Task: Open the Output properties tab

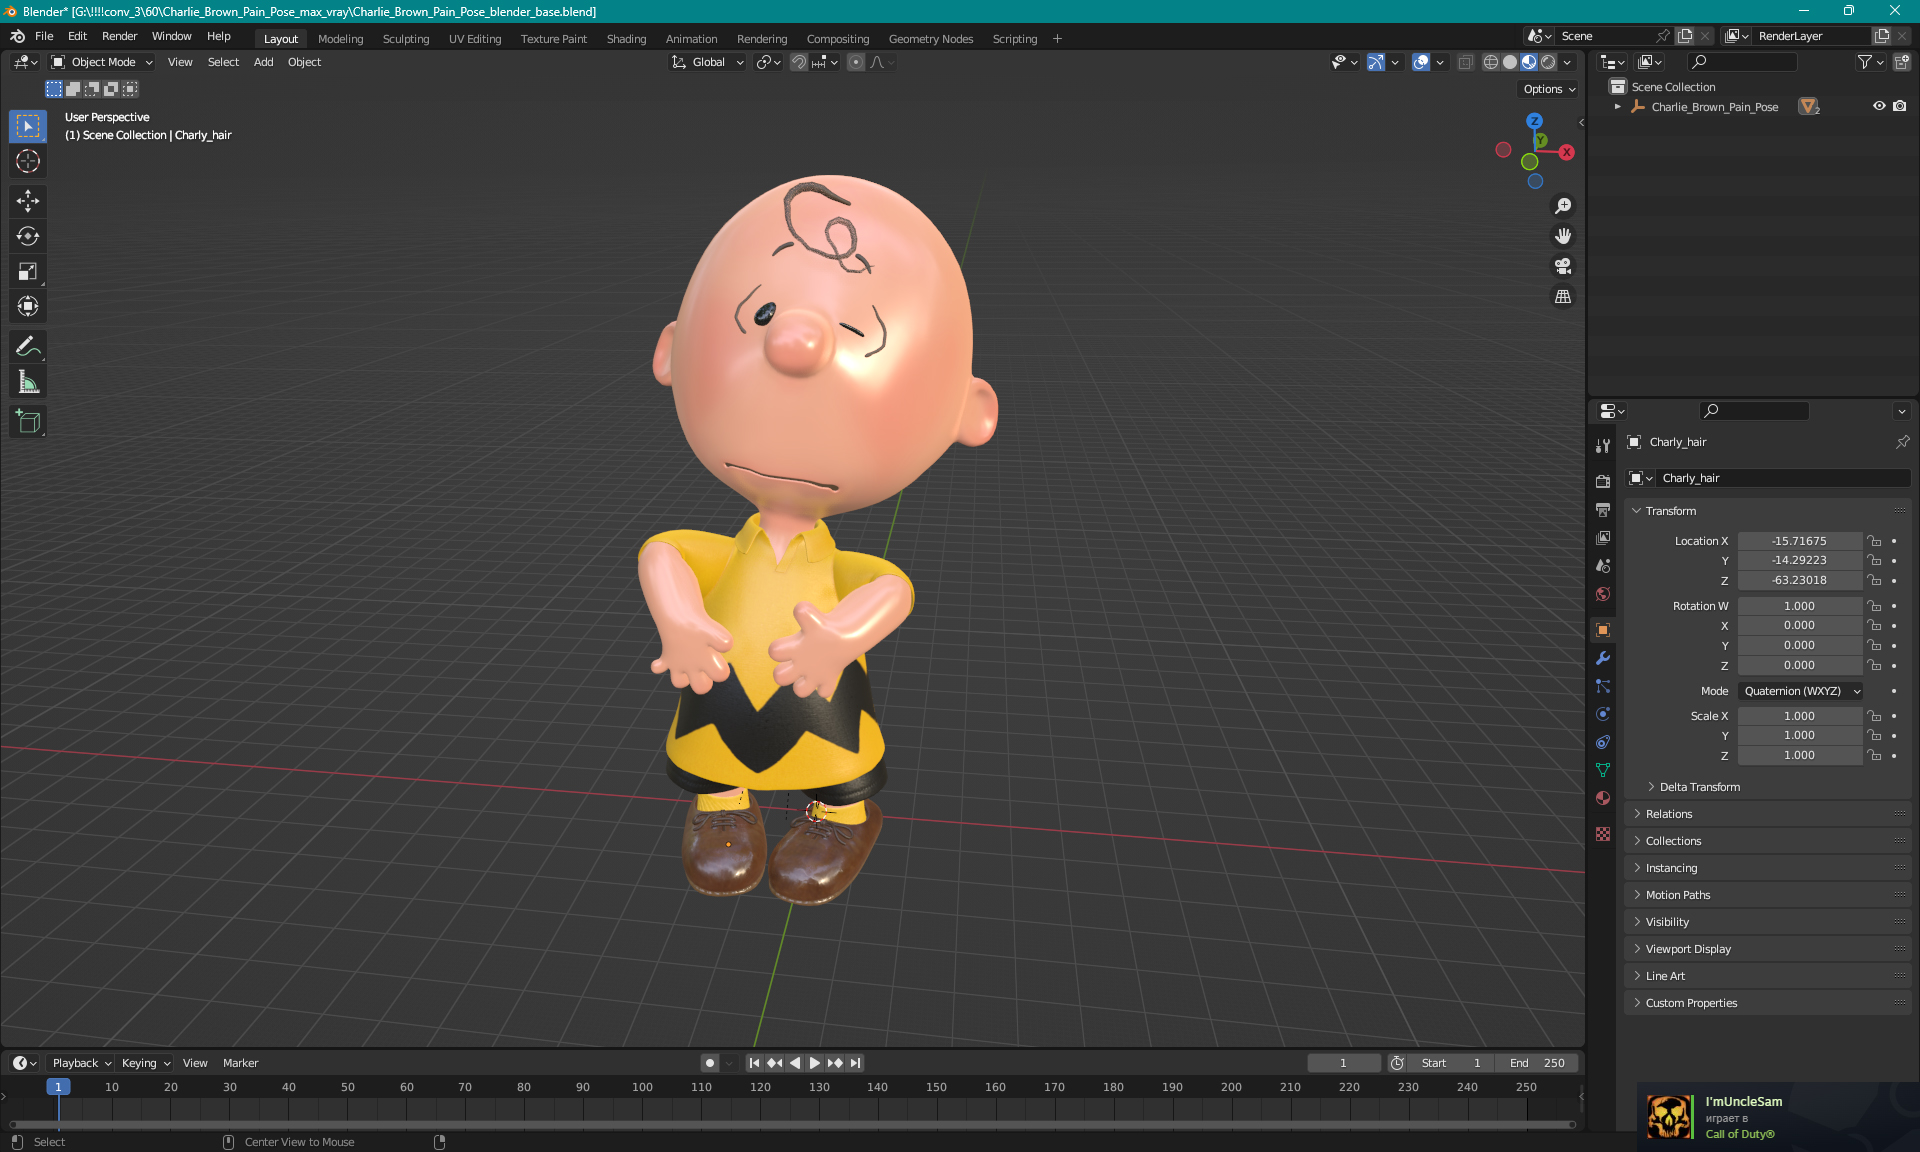Action: tap(1603, 509)
